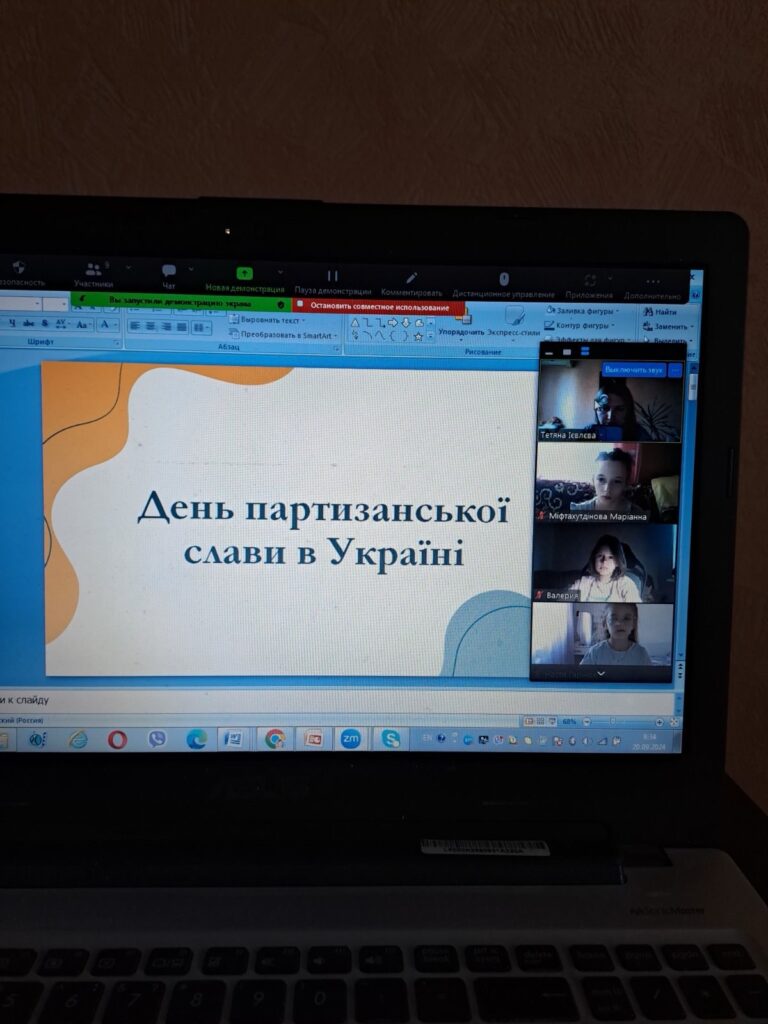
Task: Center text in Абзац group
Action: [x=151, y=326]
